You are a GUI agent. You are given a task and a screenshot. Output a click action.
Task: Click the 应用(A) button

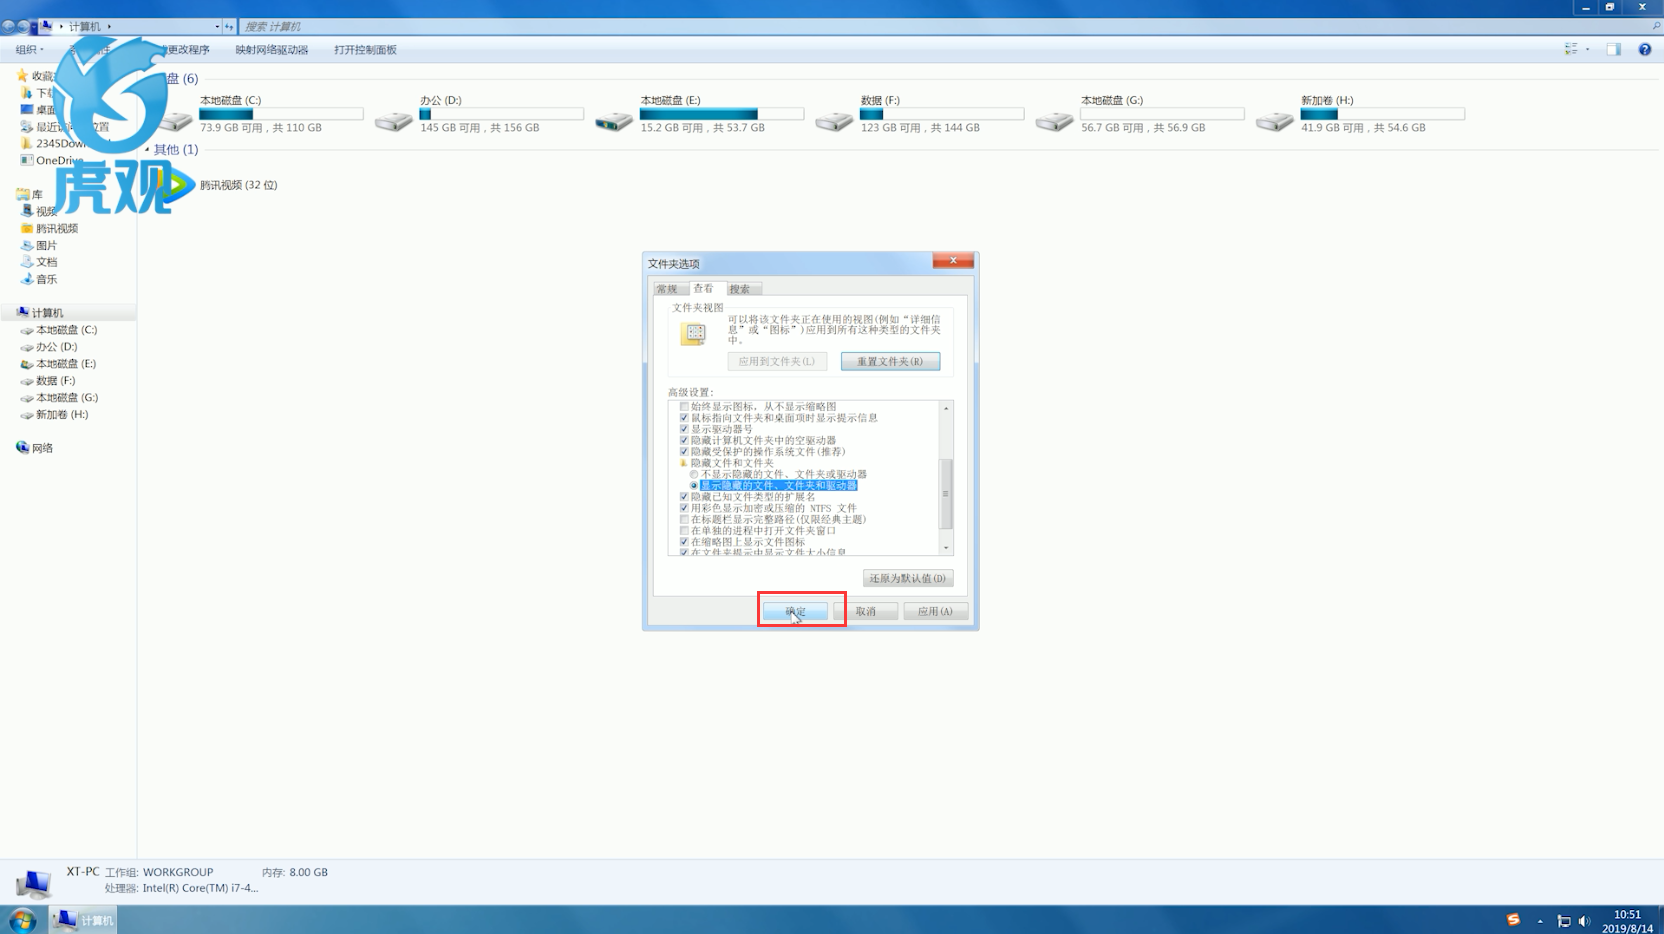(x=935, y=611)
